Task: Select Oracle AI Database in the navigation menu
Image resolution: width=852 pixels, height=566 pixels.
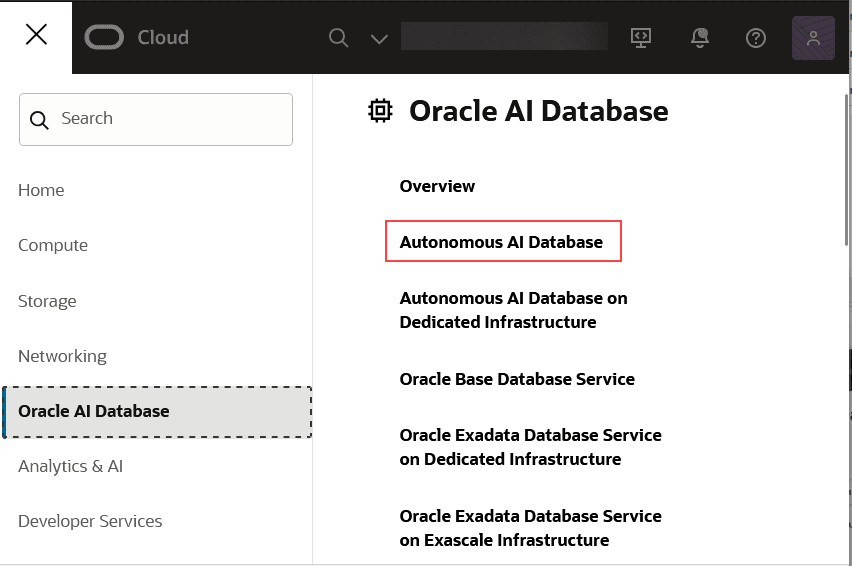Action: 157,412
